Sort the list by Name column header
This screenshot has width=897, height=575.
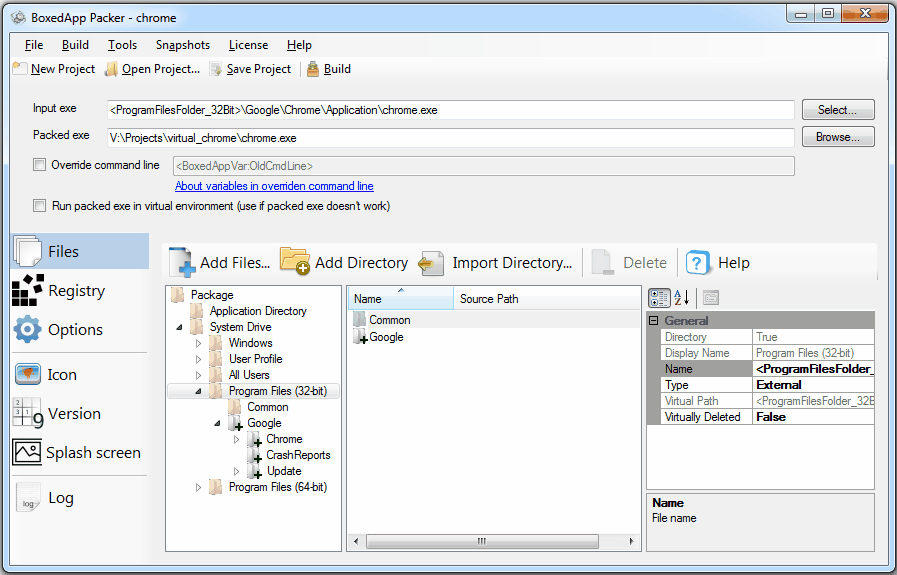[400, 299]
